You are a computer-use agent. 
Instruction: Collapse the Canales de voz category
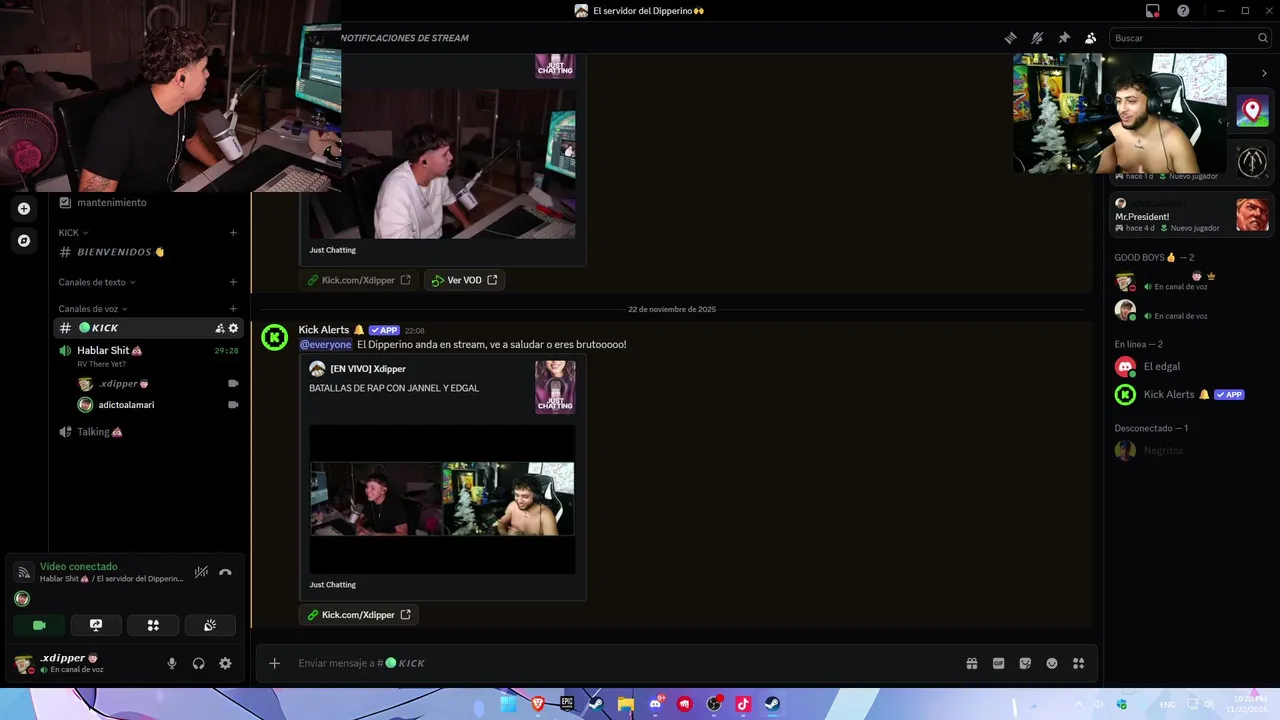(93, 309)
